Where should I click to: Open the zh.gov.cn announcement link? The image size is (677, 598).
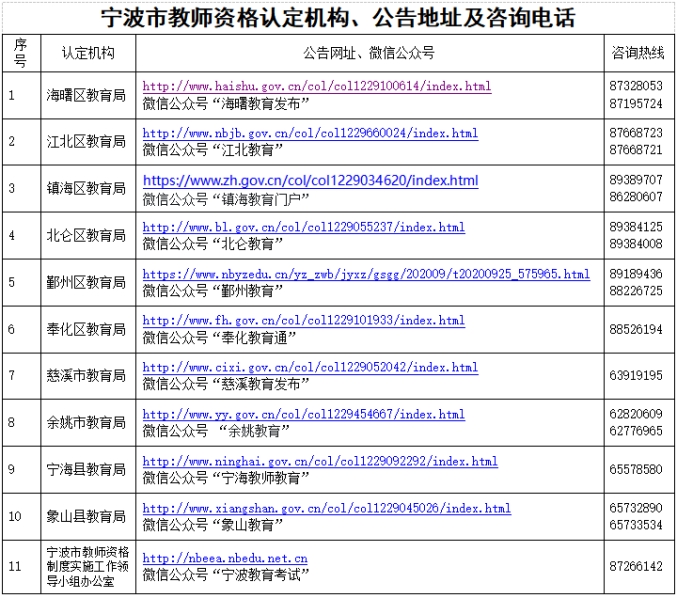[x=310, y=180]
